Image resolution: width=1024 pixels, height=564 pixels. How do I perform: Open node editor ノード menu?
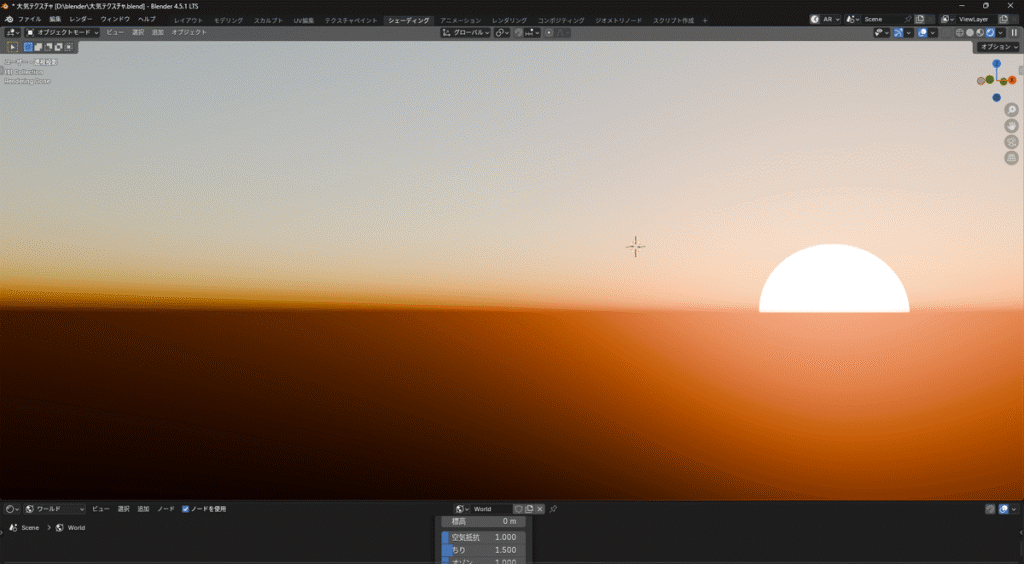[166, 509]
